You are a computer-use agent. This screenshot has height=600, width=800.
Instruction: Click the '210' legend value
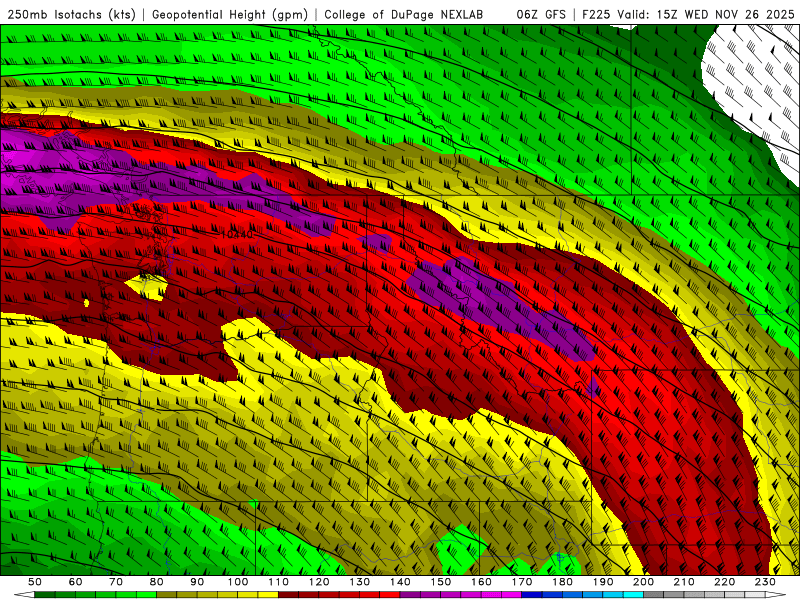684,582
